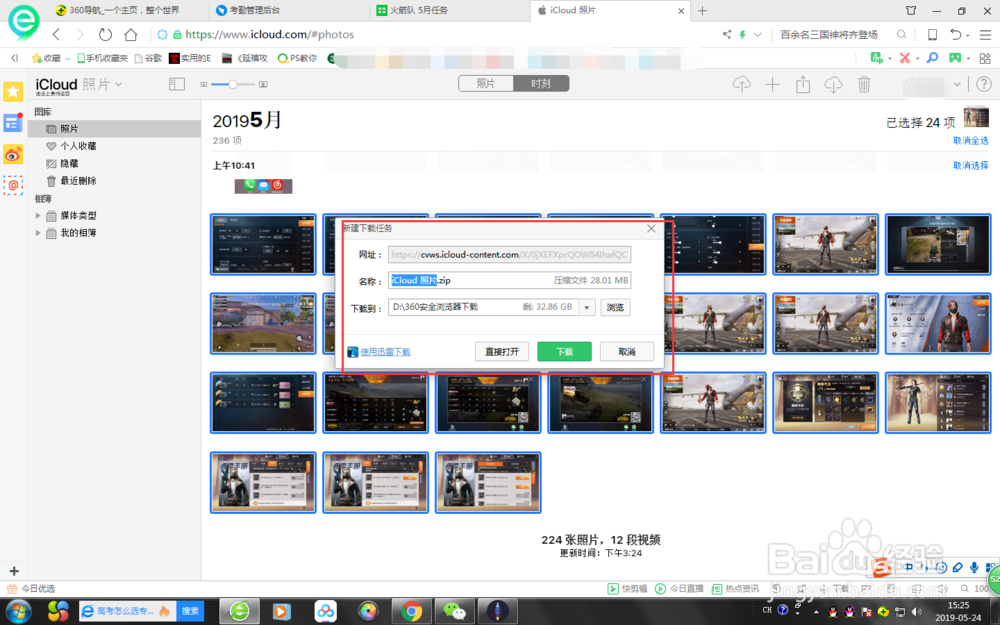The image size is (1000, 625).
Task: Expand 媒体类型 in sidebar
Action: (x=38, y=216)
